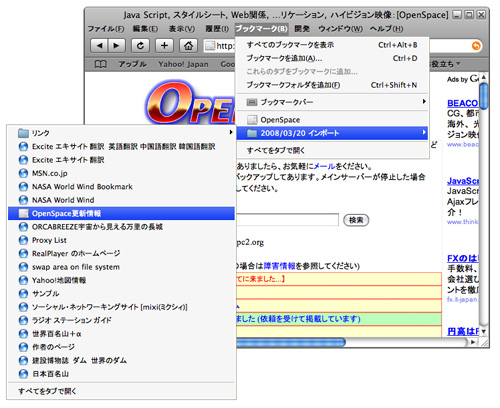The image size is (500, 408).
Task: Expand the ブックマークバー submenu
Action: point(332,102)
